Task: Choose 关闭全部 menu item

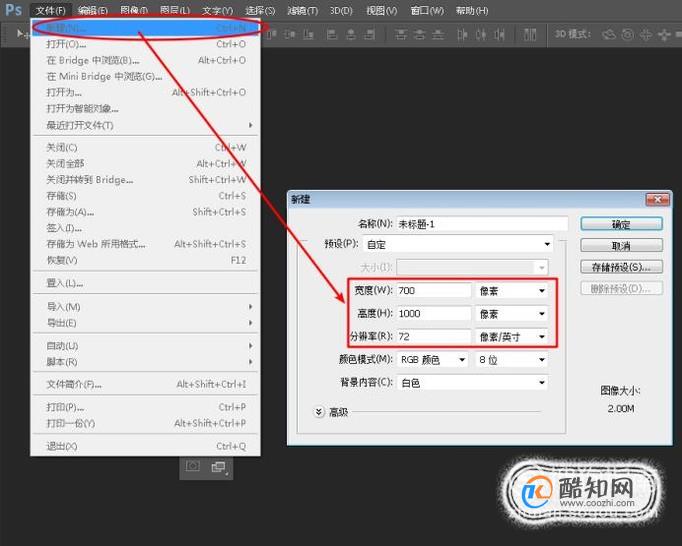Action: pos(146,164)
